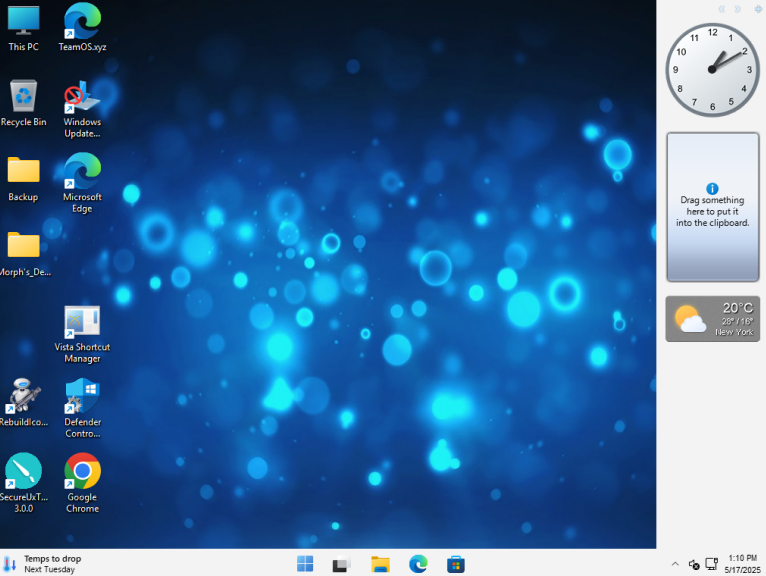Open the clock and date flyout
Screen dimensions: 766x576
coord(743,564)
